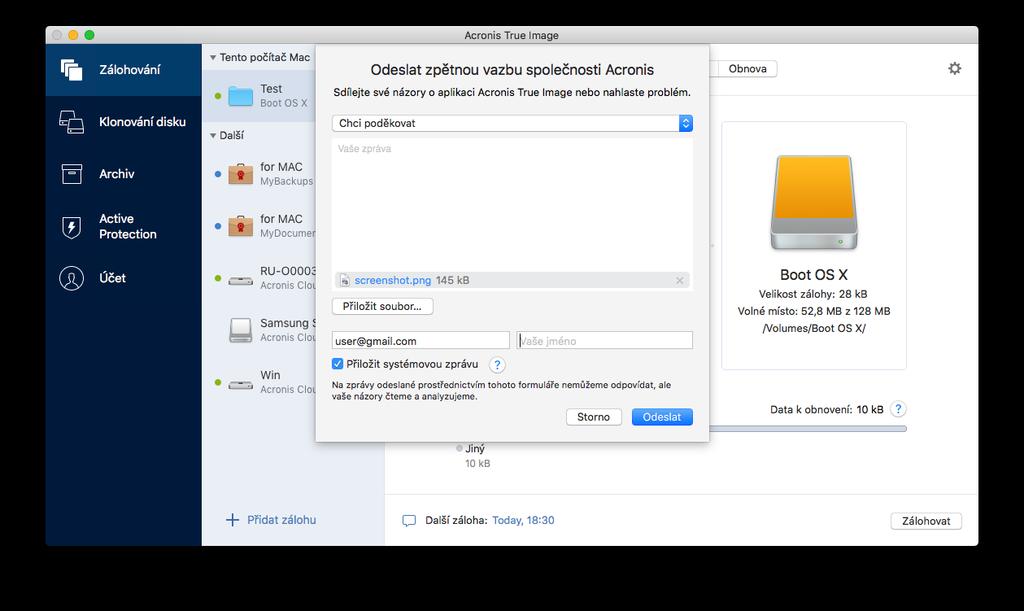Image resolution: width=1024 pixels, height=611 pixels.
Task: Select the Test Boot OS X backup
Action: pos(259,96)
